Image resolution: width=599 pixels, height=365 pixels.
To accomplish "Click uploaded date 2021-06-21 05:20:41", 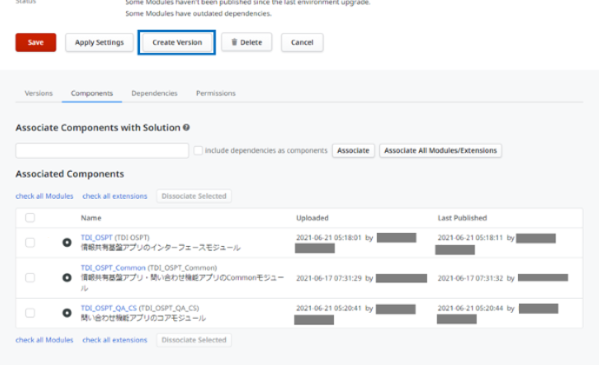I will (x=329, y=308).
